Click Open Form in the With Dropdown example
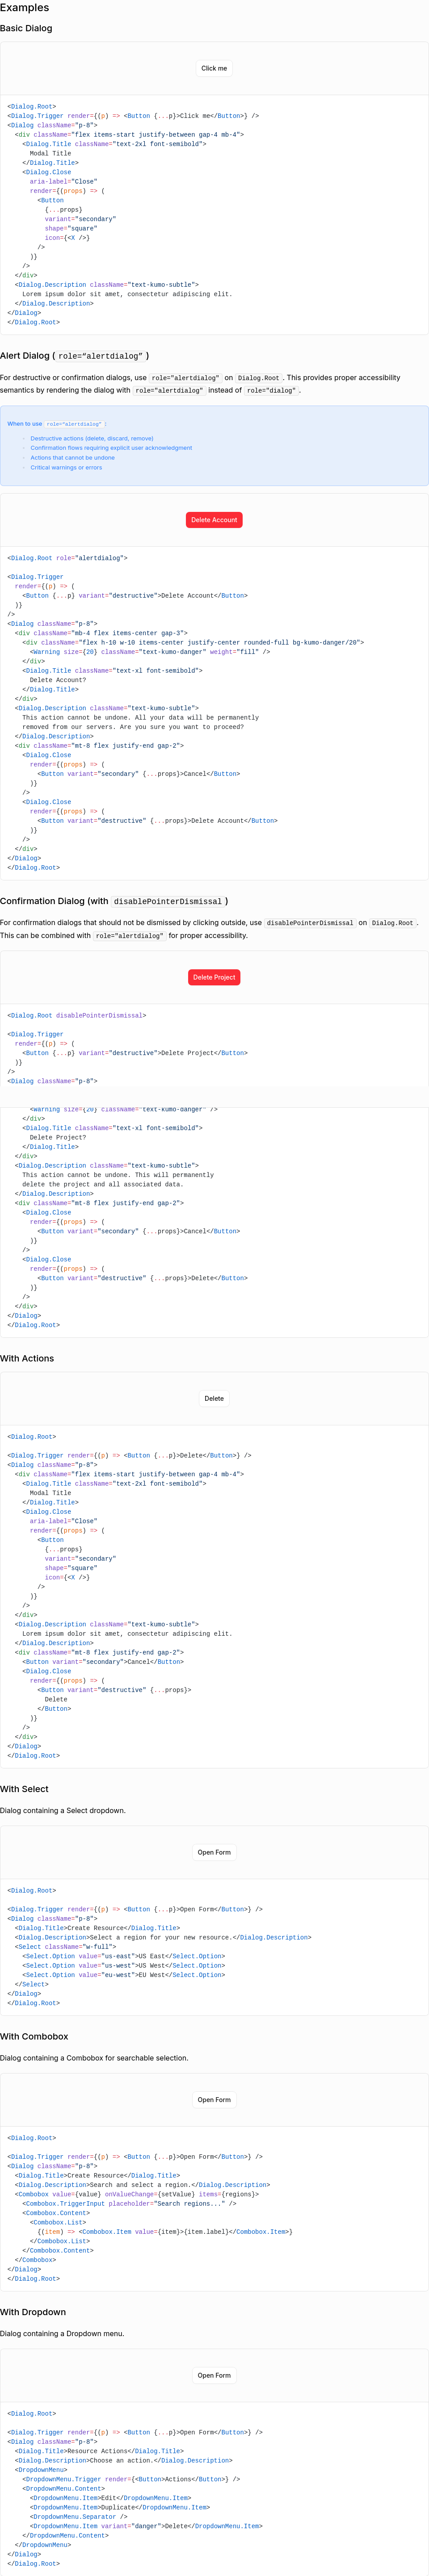Viewport: 429px width, 2576px height. (214, 2375)
